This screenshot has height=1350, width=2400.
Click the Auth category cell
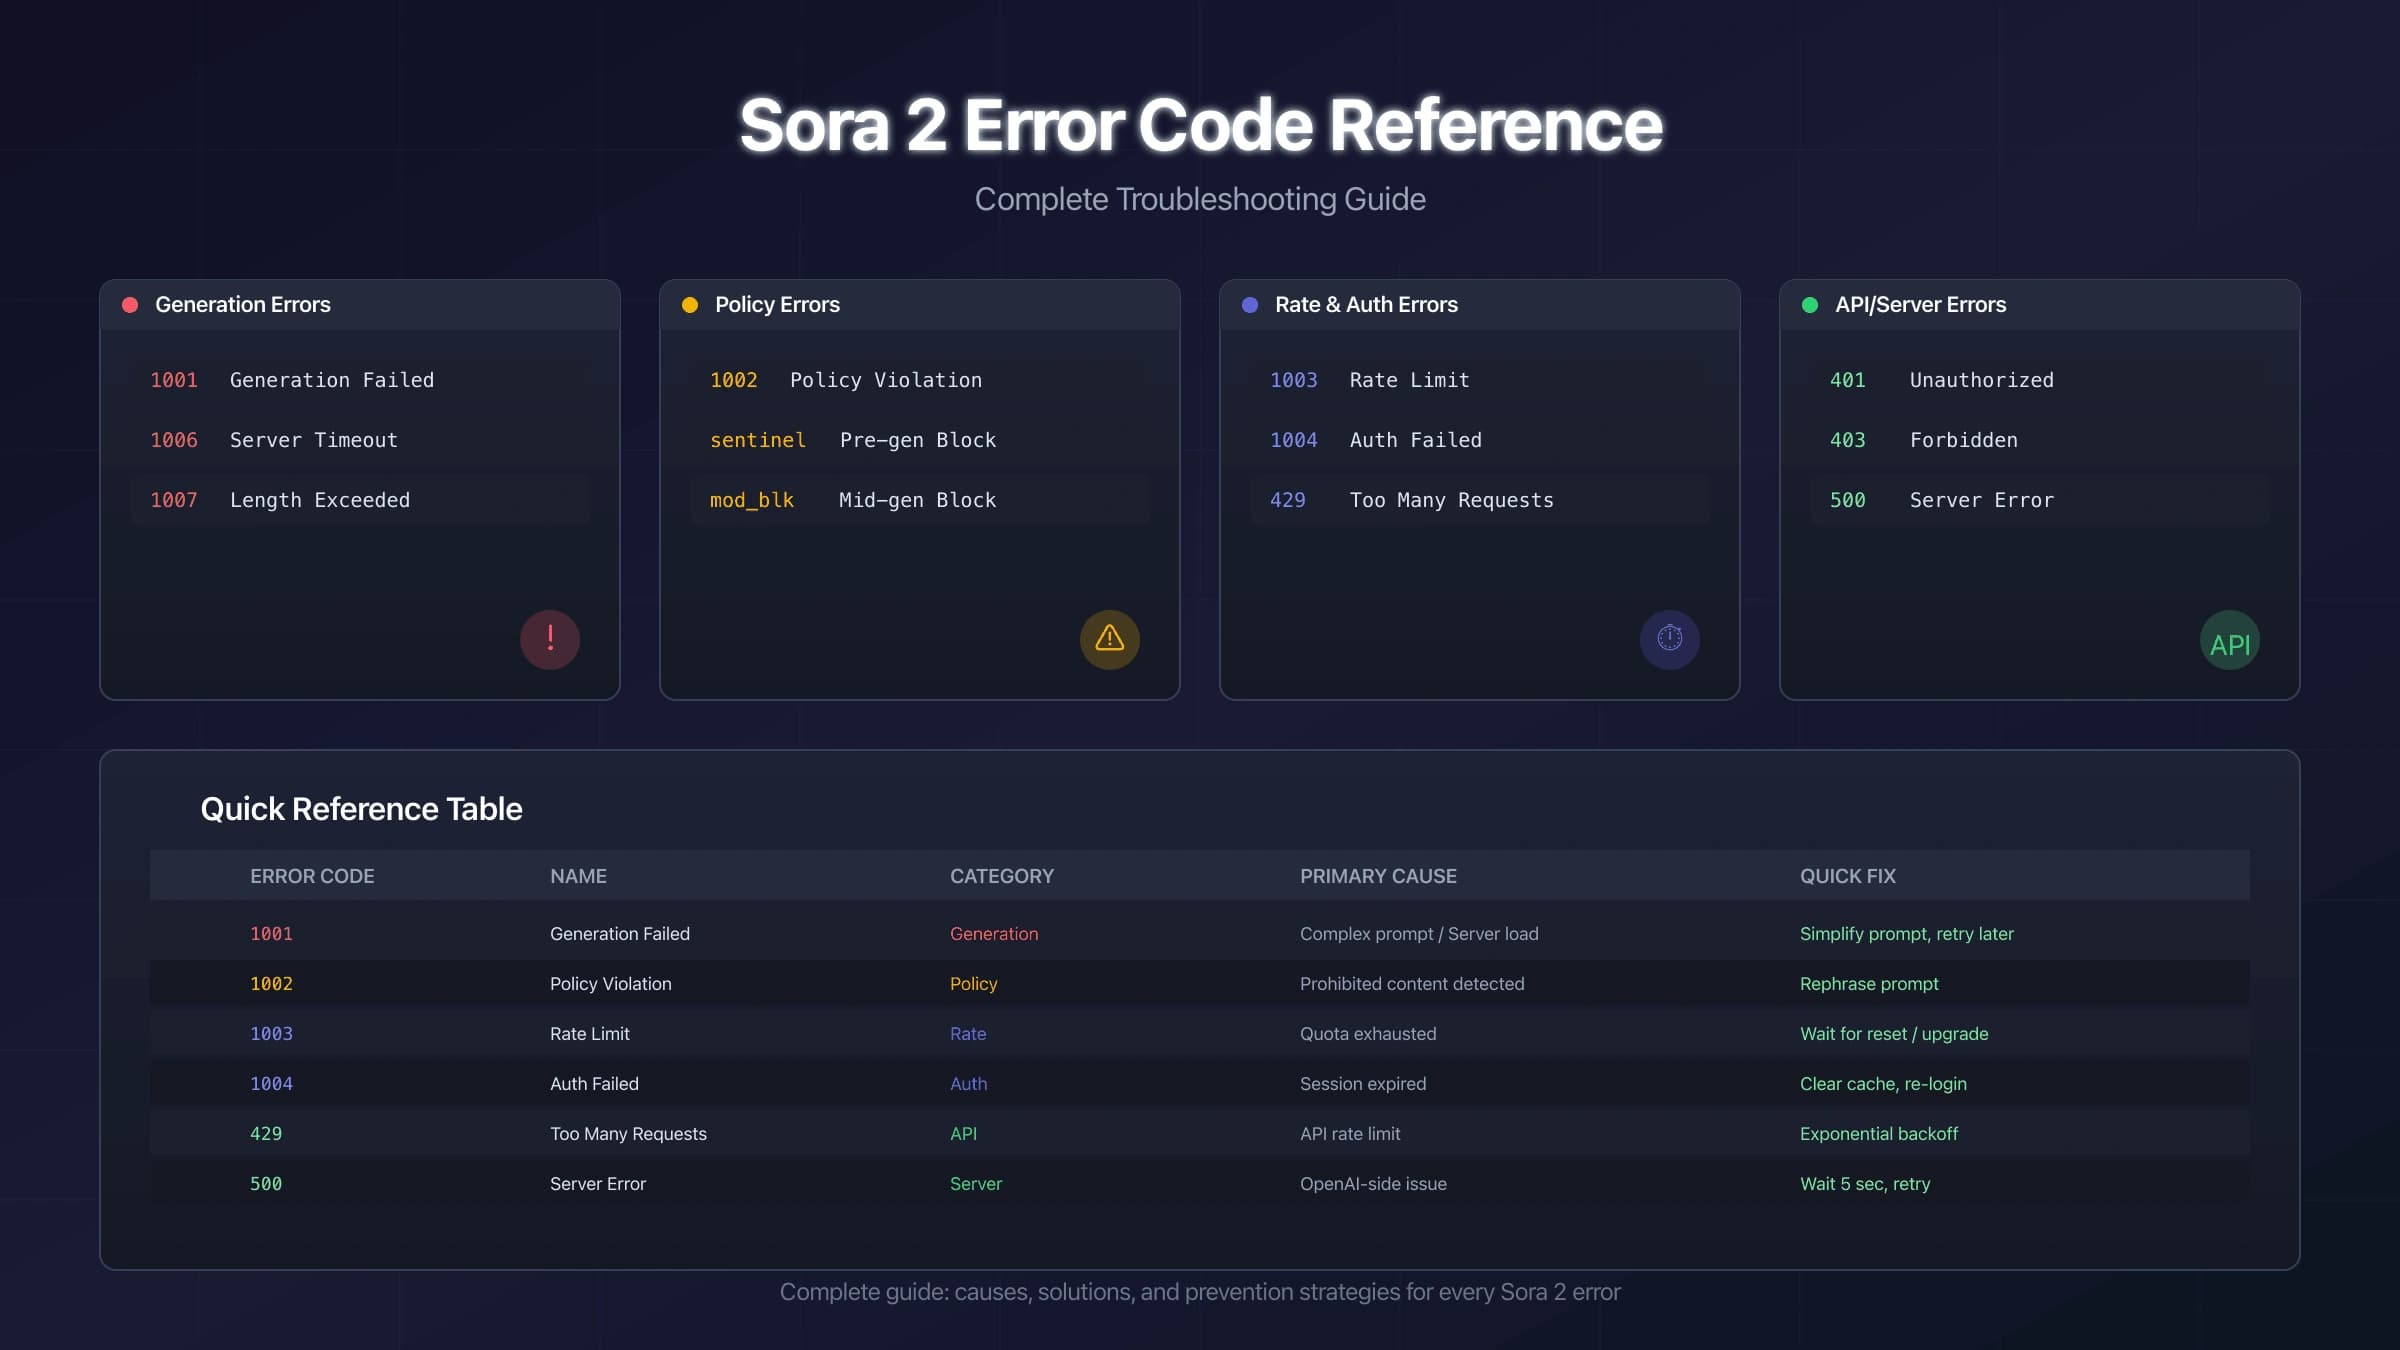click(x=969, y=1084)
